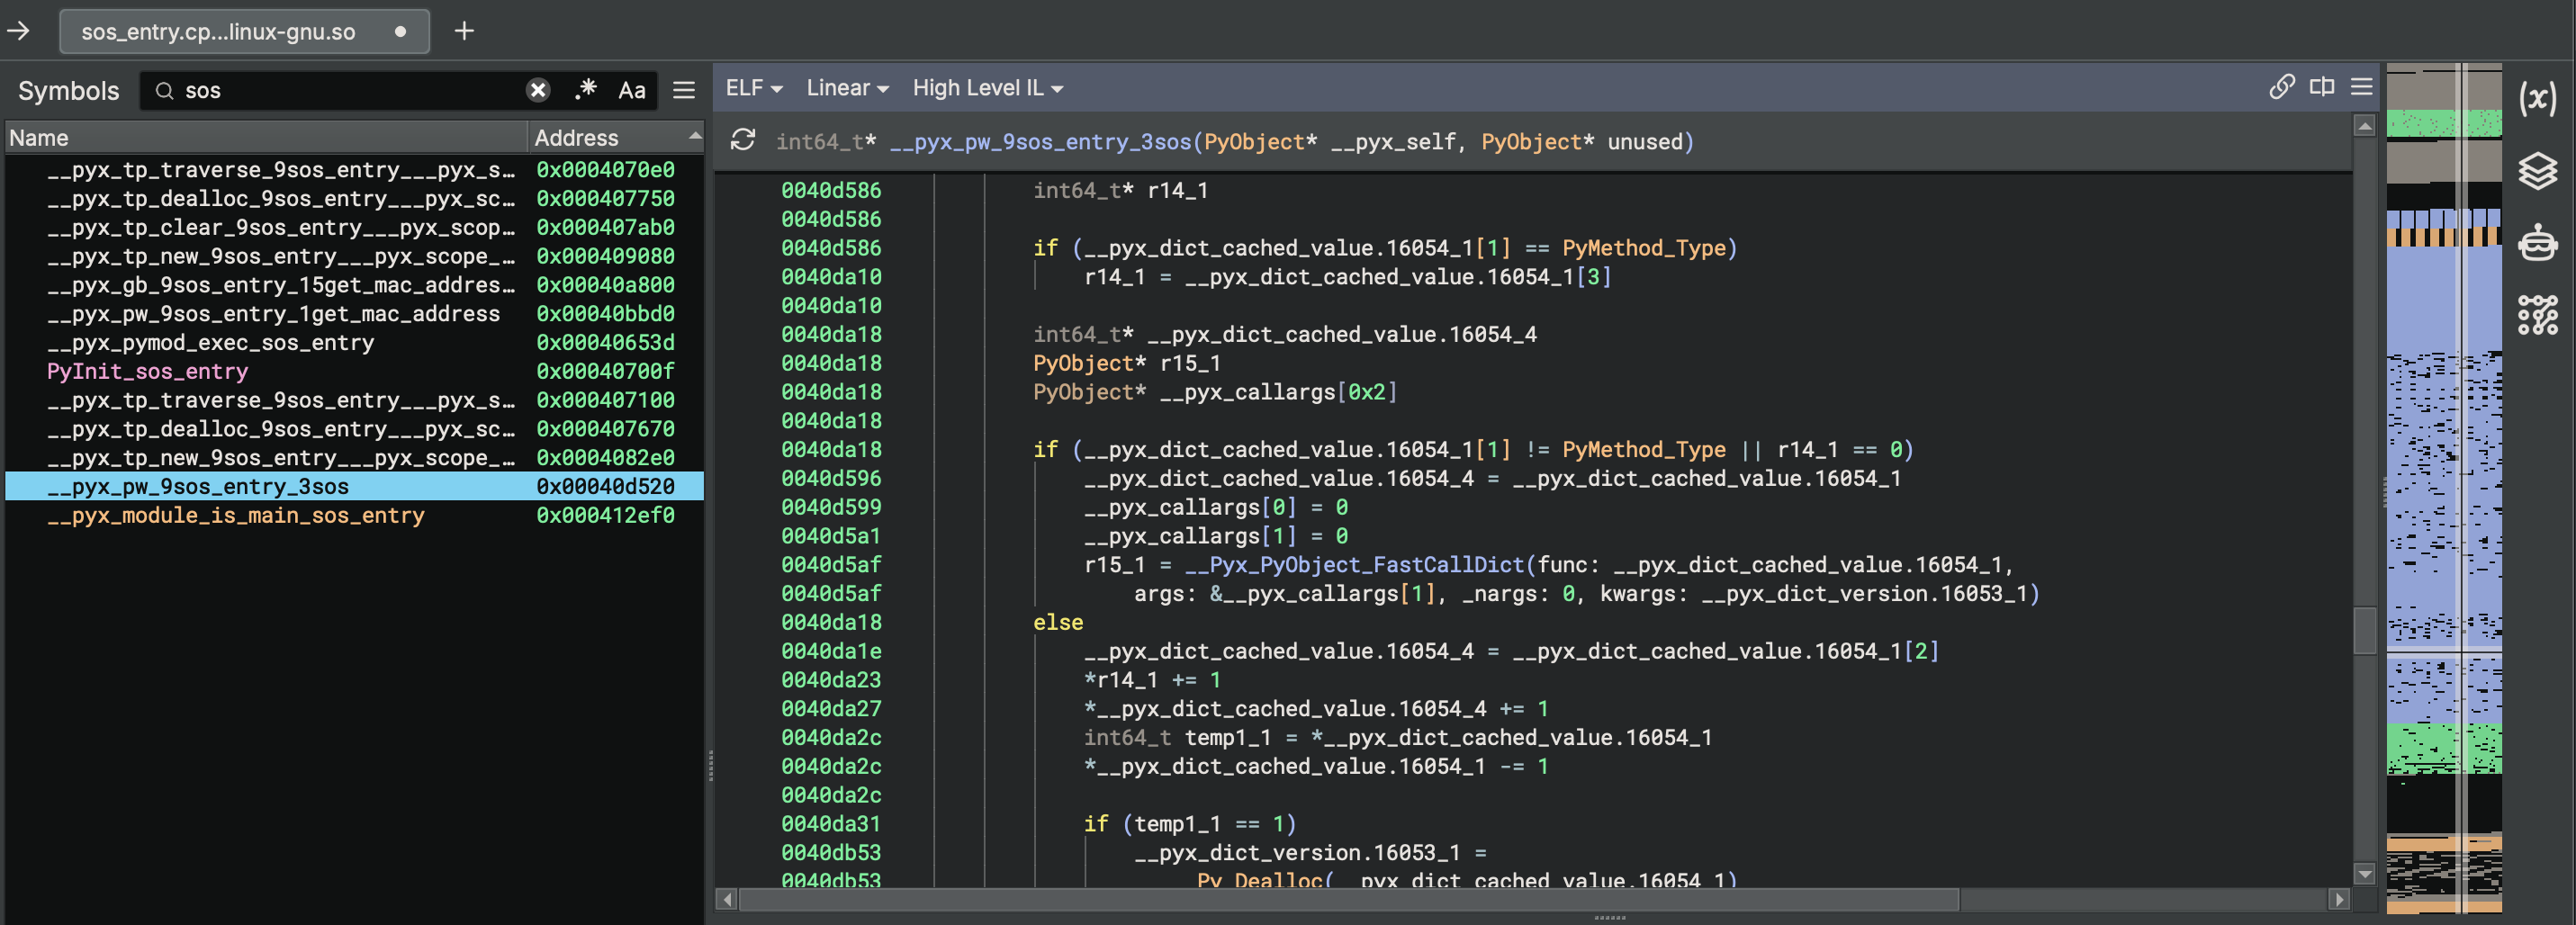Open the Symbols panel hamburger menu
This screenshot has height=925, width=2576.
tap(684, 91)
